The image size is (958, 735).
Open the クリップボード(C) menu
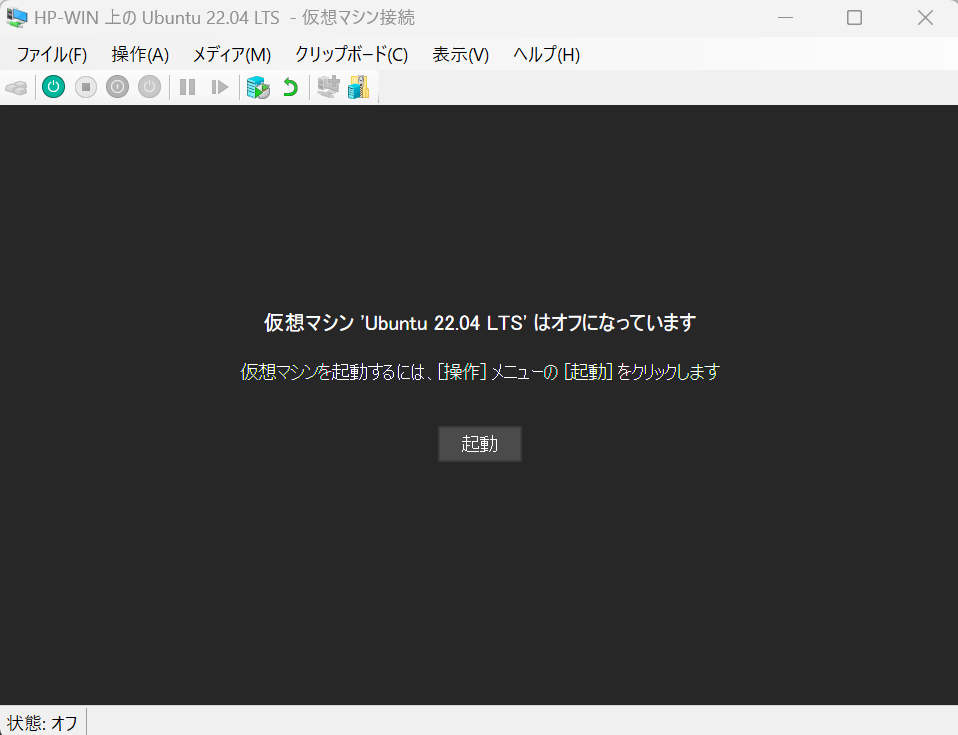pos(351,54)
